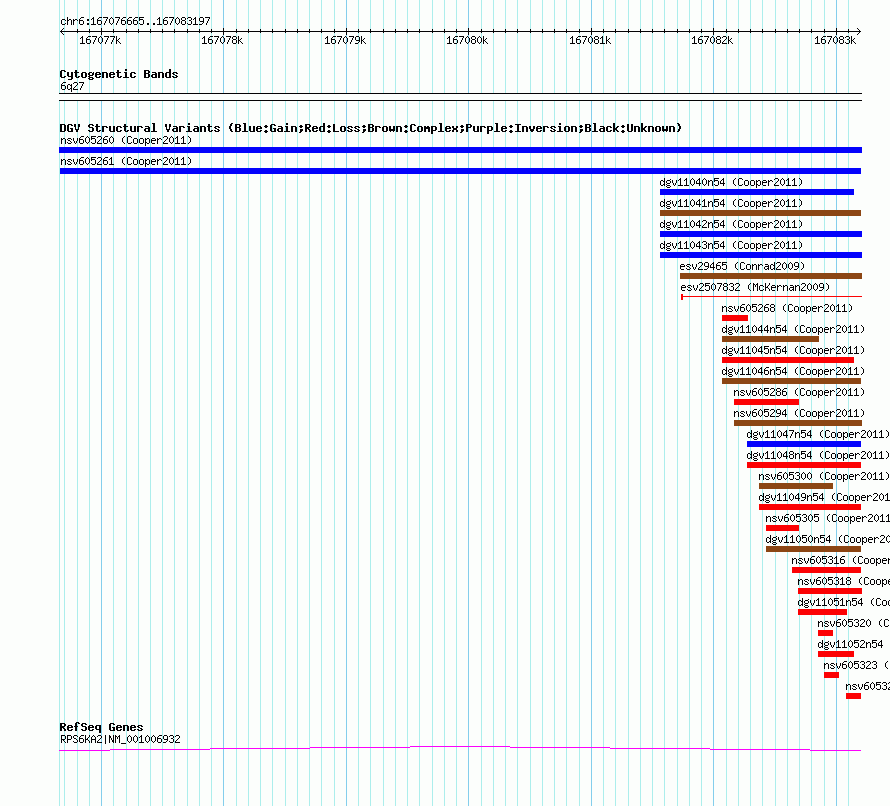Open the dgv11050n54 variant label
This screenshot has width=890, height=806.
(x=828, y=539)
